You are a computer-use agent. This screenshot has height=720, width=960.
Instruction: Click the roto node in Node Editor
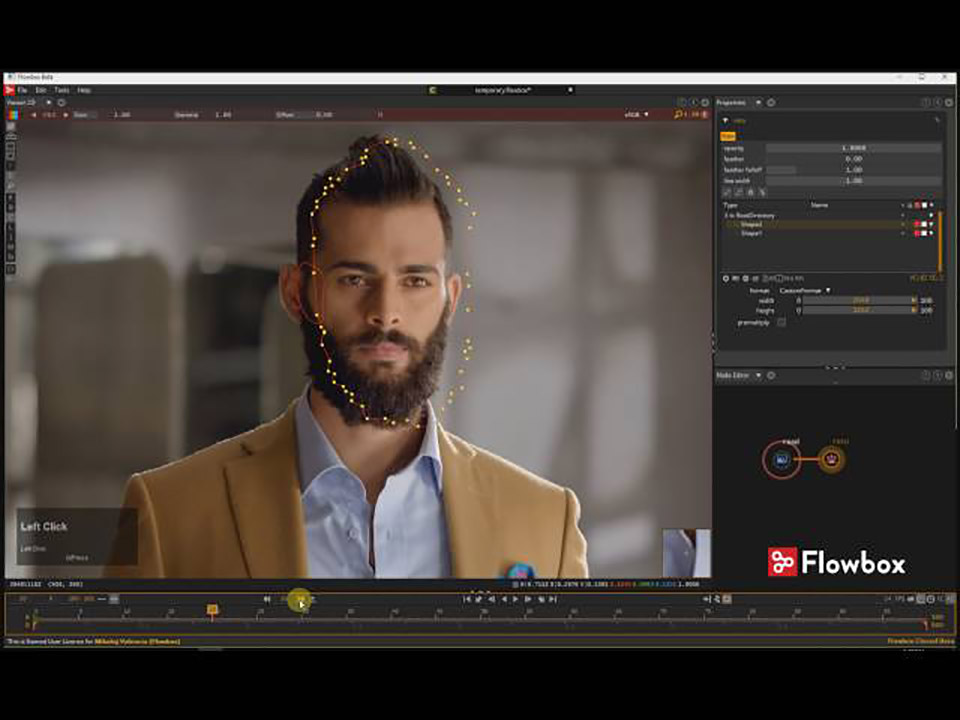(x=781, y=460)
